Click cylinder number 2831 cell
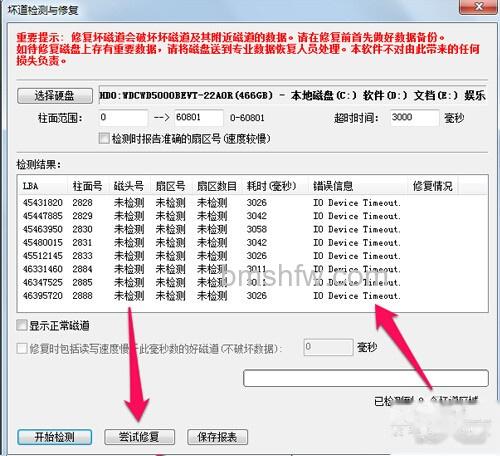The width and height of the screenshot is (500, 456). (82, 243)
